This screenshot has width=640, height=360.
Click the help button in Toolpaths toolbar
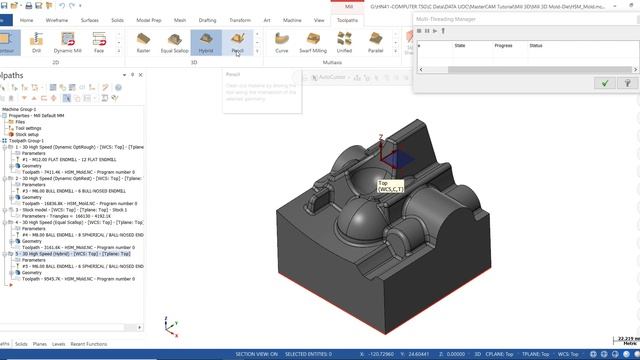click(118, 87)
